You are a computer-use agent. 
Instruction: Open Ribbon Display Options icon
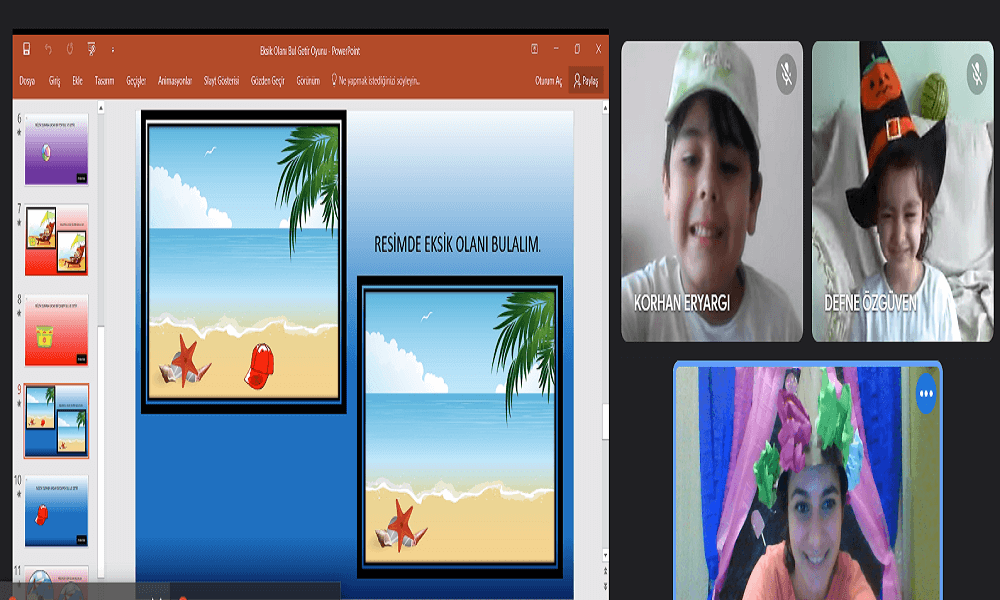point(534,49)
